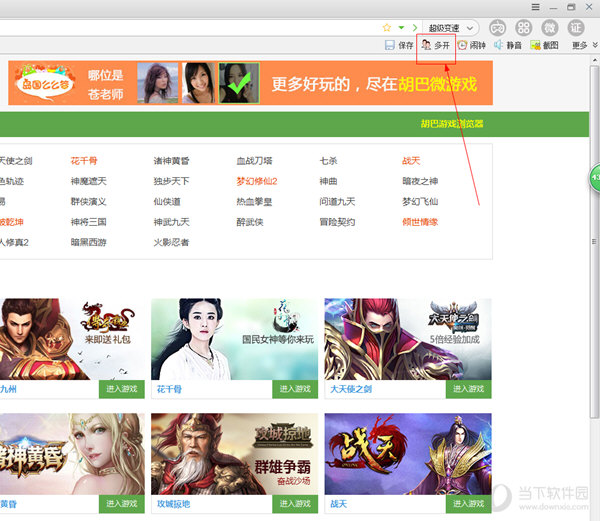Open the 大天使之剑 card title link
The height and width of the screenshot is (521, 600).
click(x=351, y=389)
